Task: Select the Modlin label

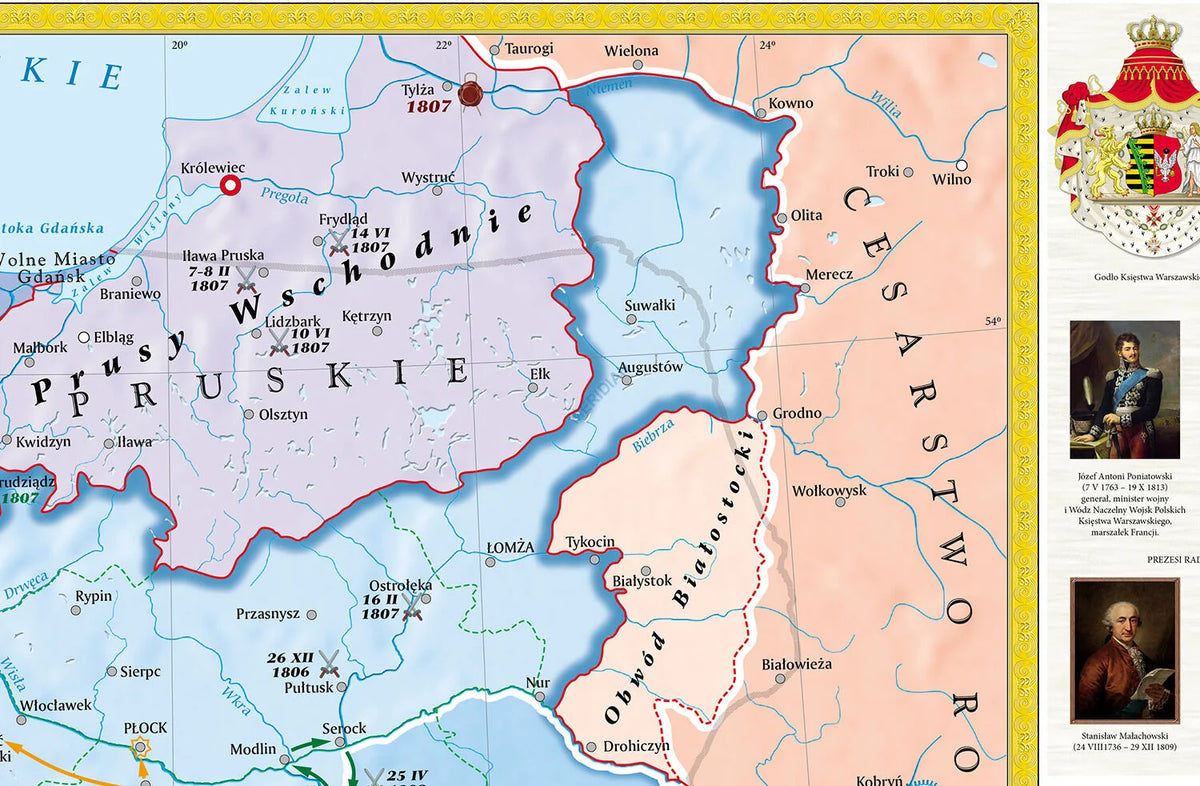Action: [253, 749]
